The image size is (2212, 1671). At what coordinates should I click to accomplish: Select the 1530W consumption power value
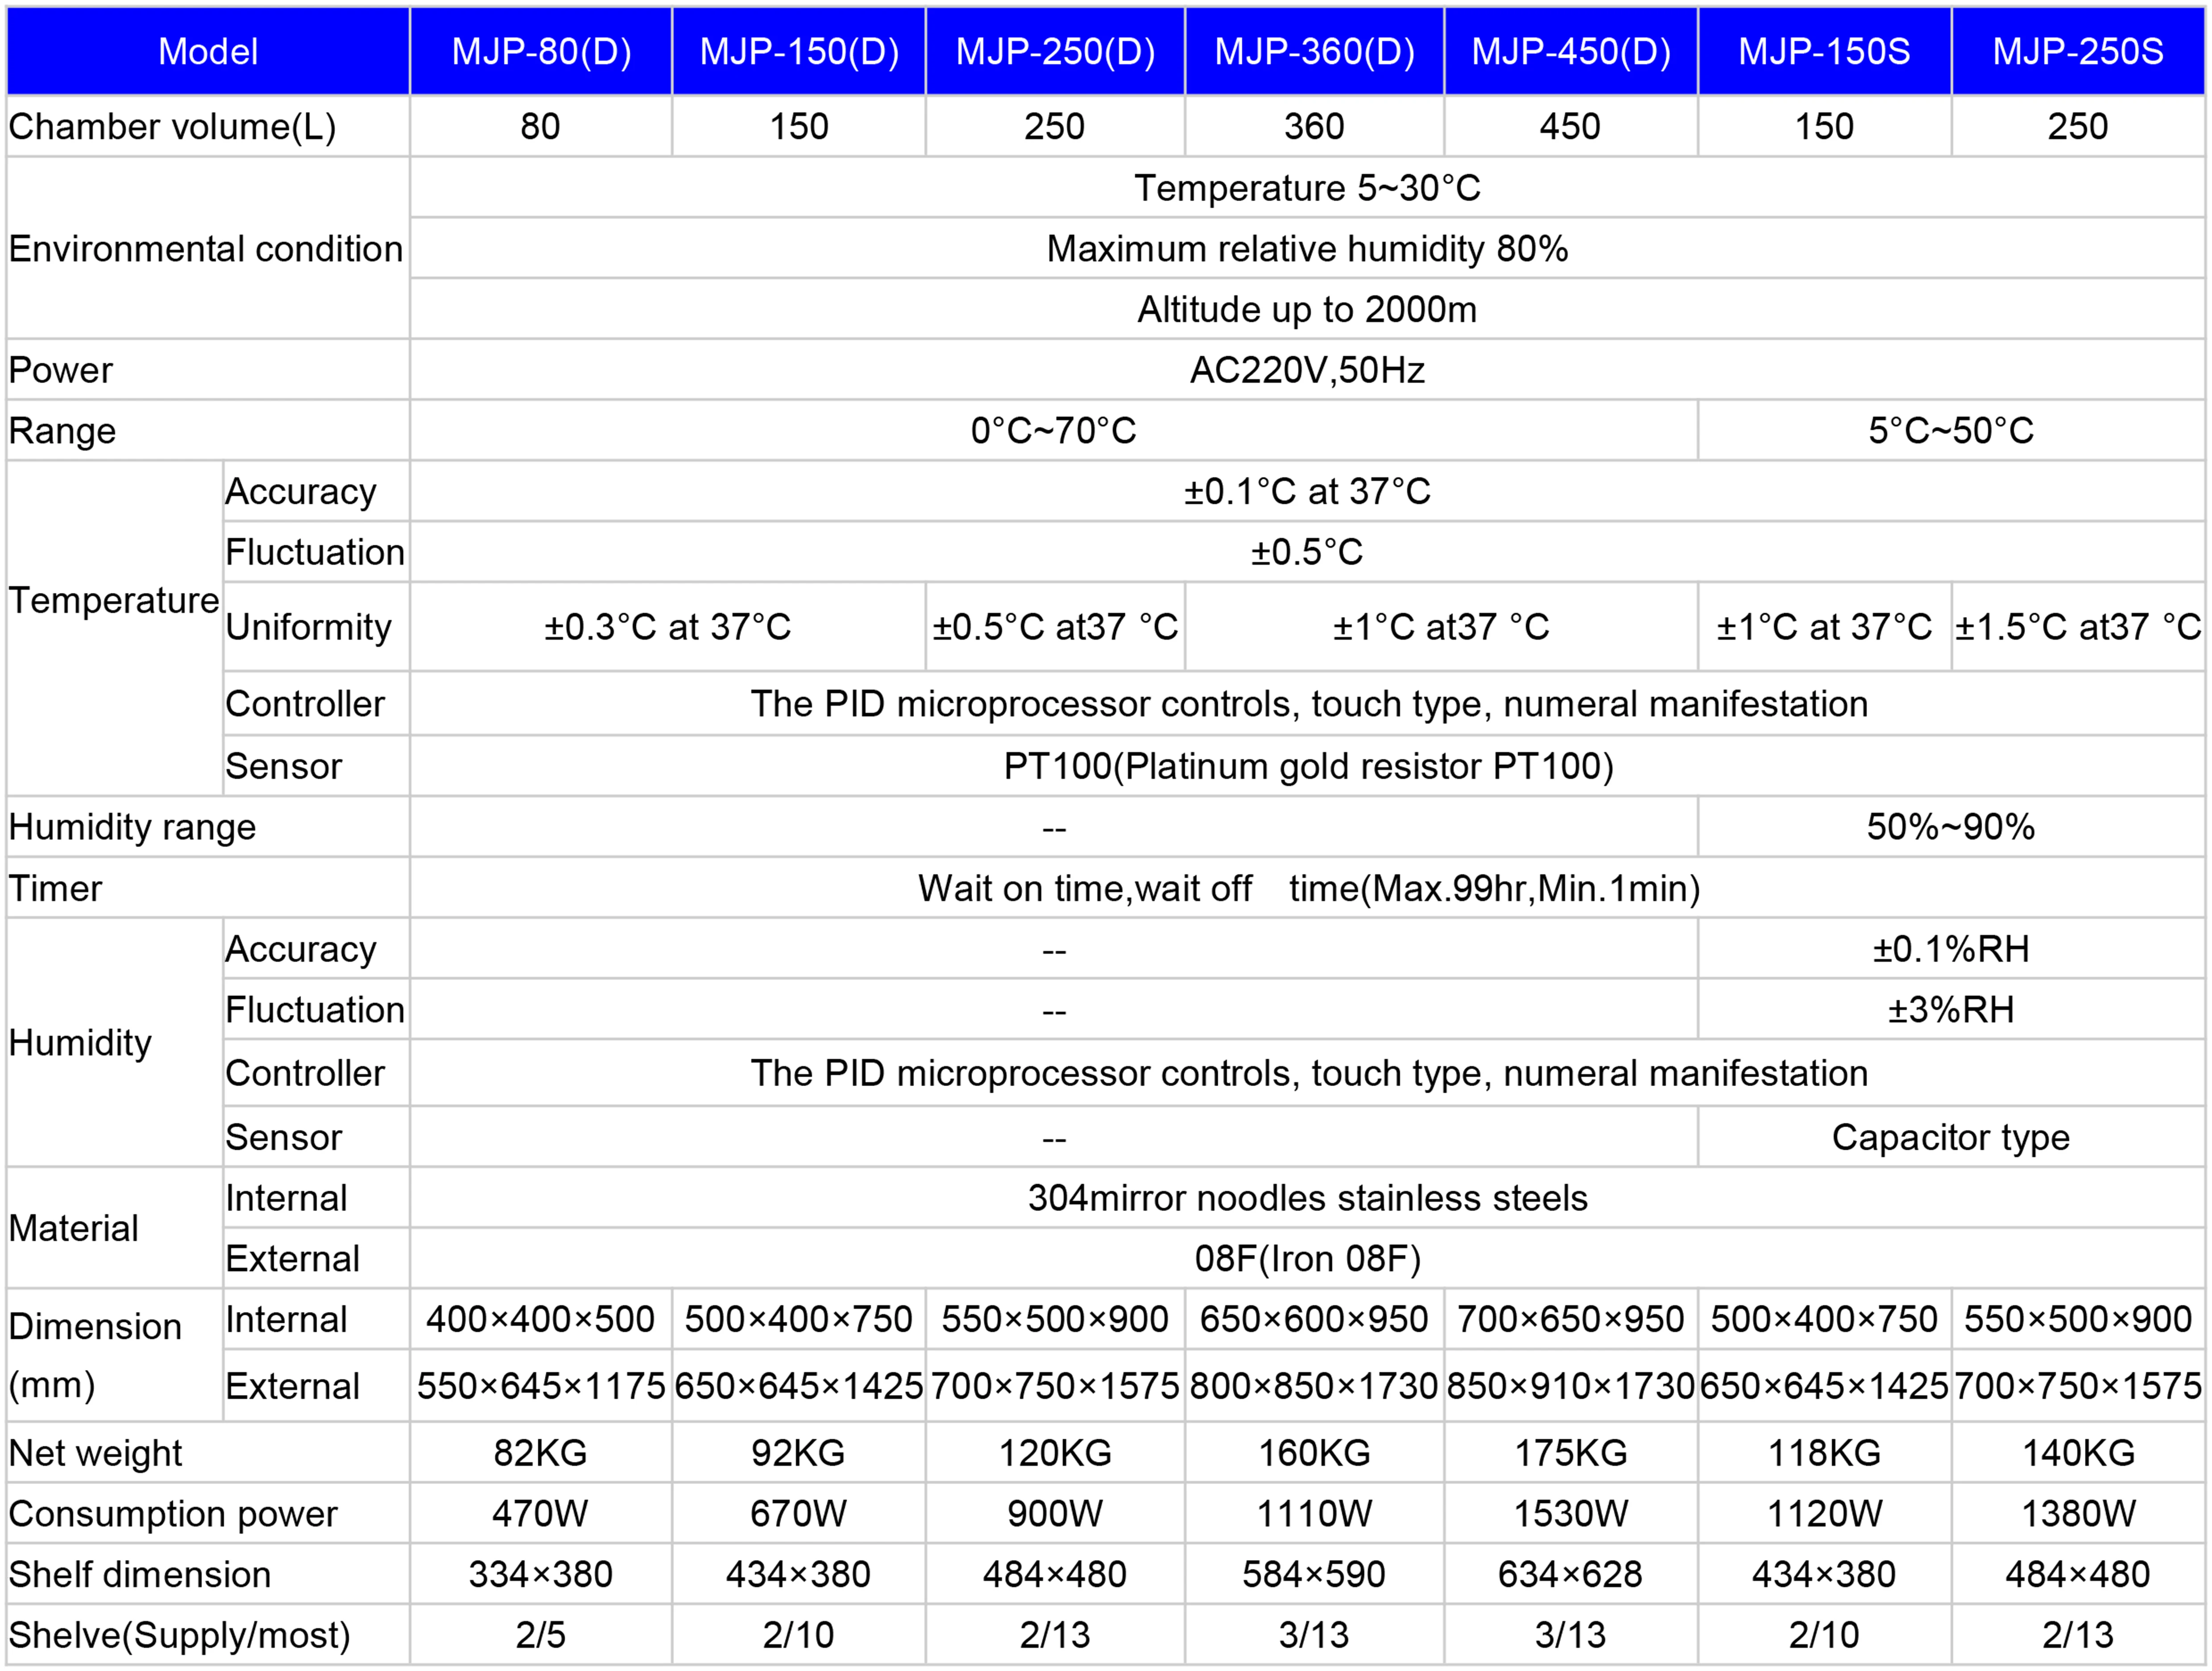[x=1570, y=1514]
